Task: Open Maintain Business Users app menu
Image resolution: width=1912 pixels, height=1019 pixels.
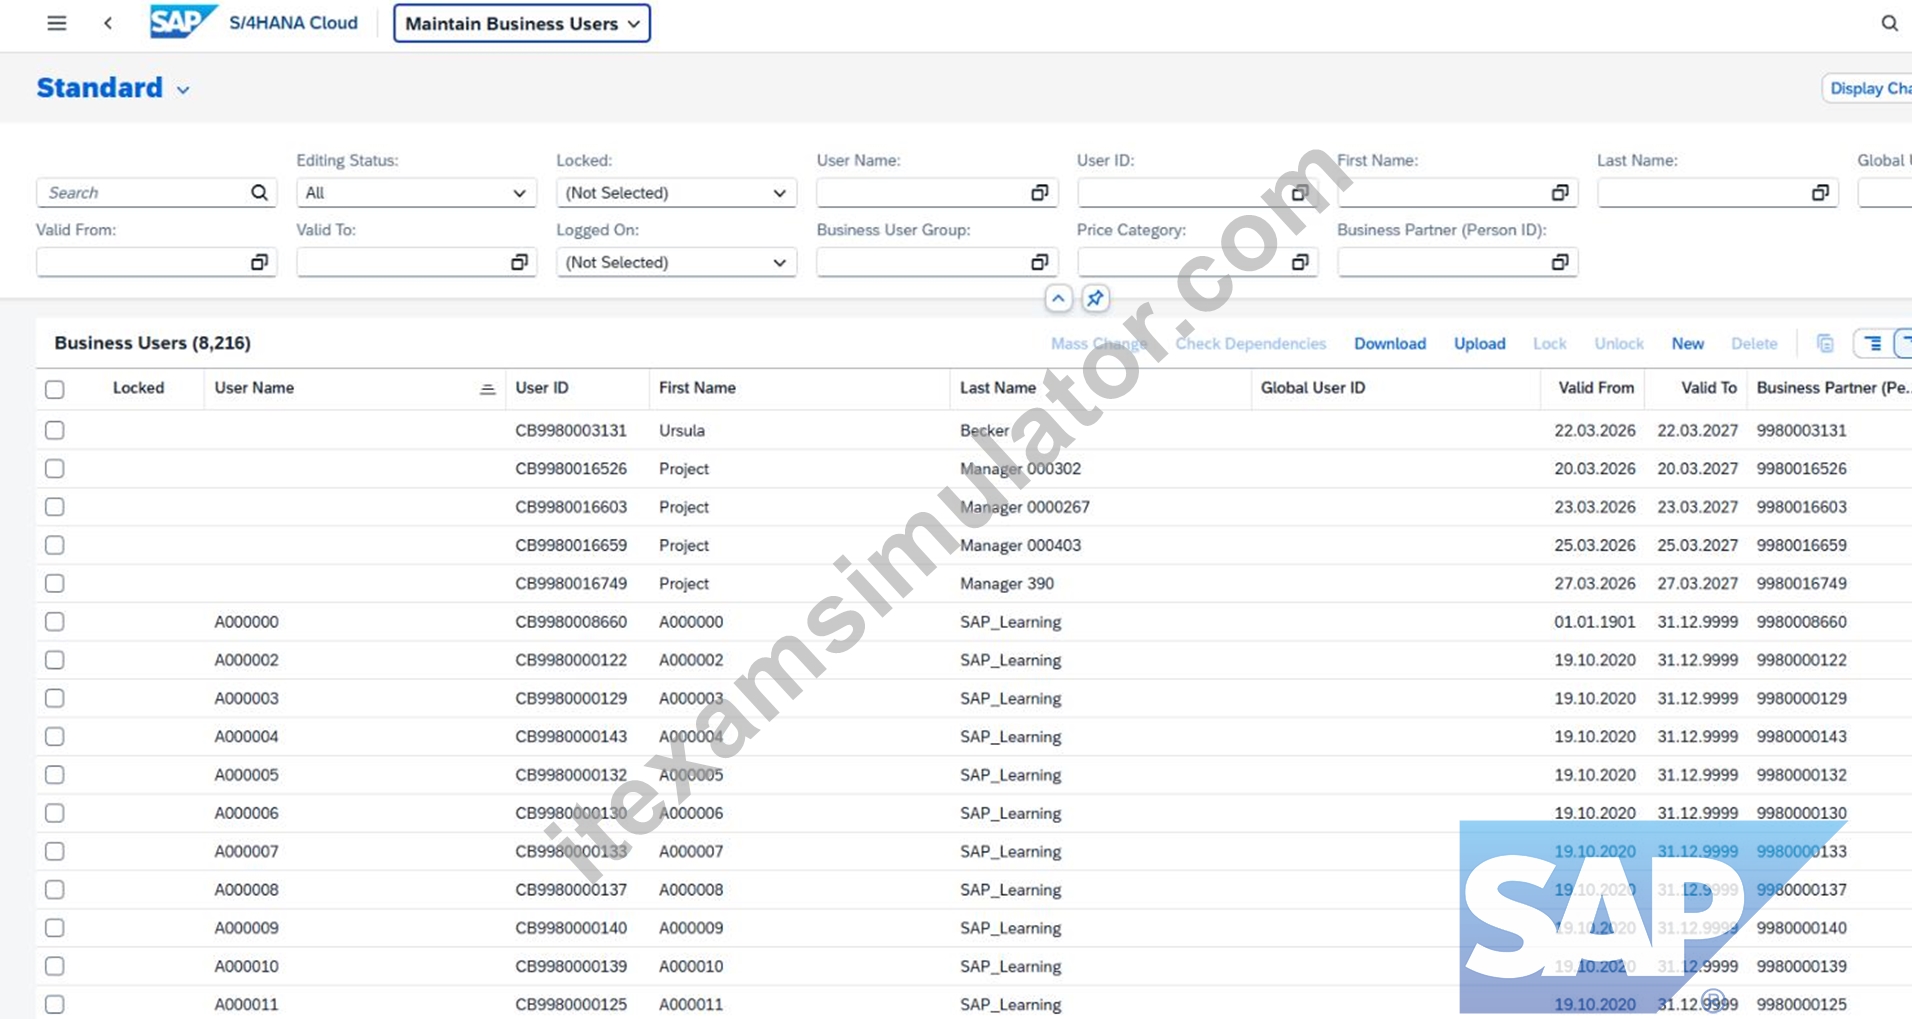Action: click(x=522, y=23)
